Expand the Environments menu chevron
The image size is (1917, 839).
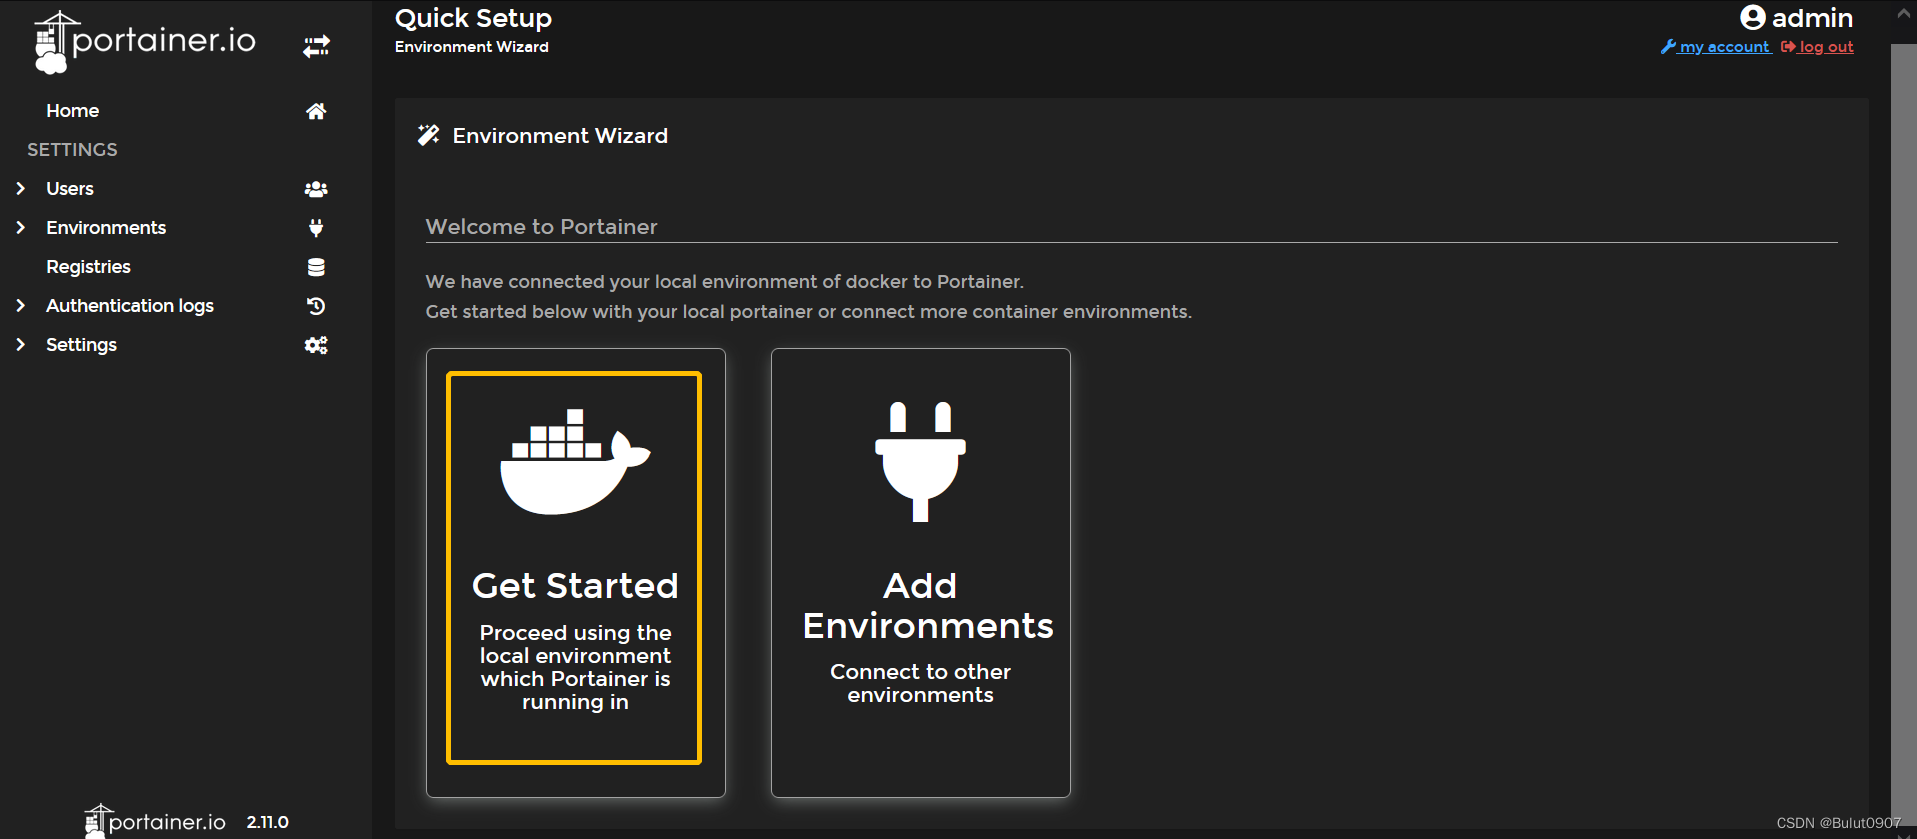tap(20, 228)
